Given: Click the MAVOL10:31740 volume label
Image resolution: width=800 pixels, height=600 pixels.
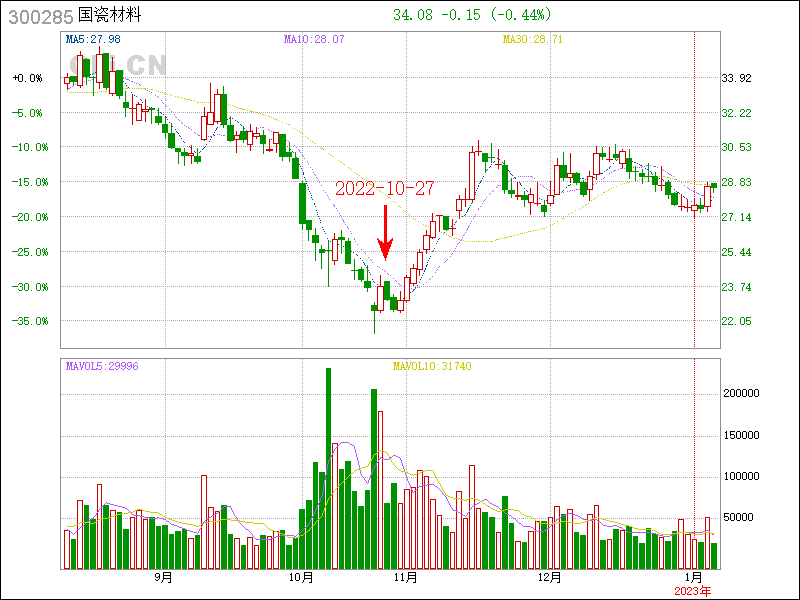Looking at the screenshot, I should pos(432,366).
